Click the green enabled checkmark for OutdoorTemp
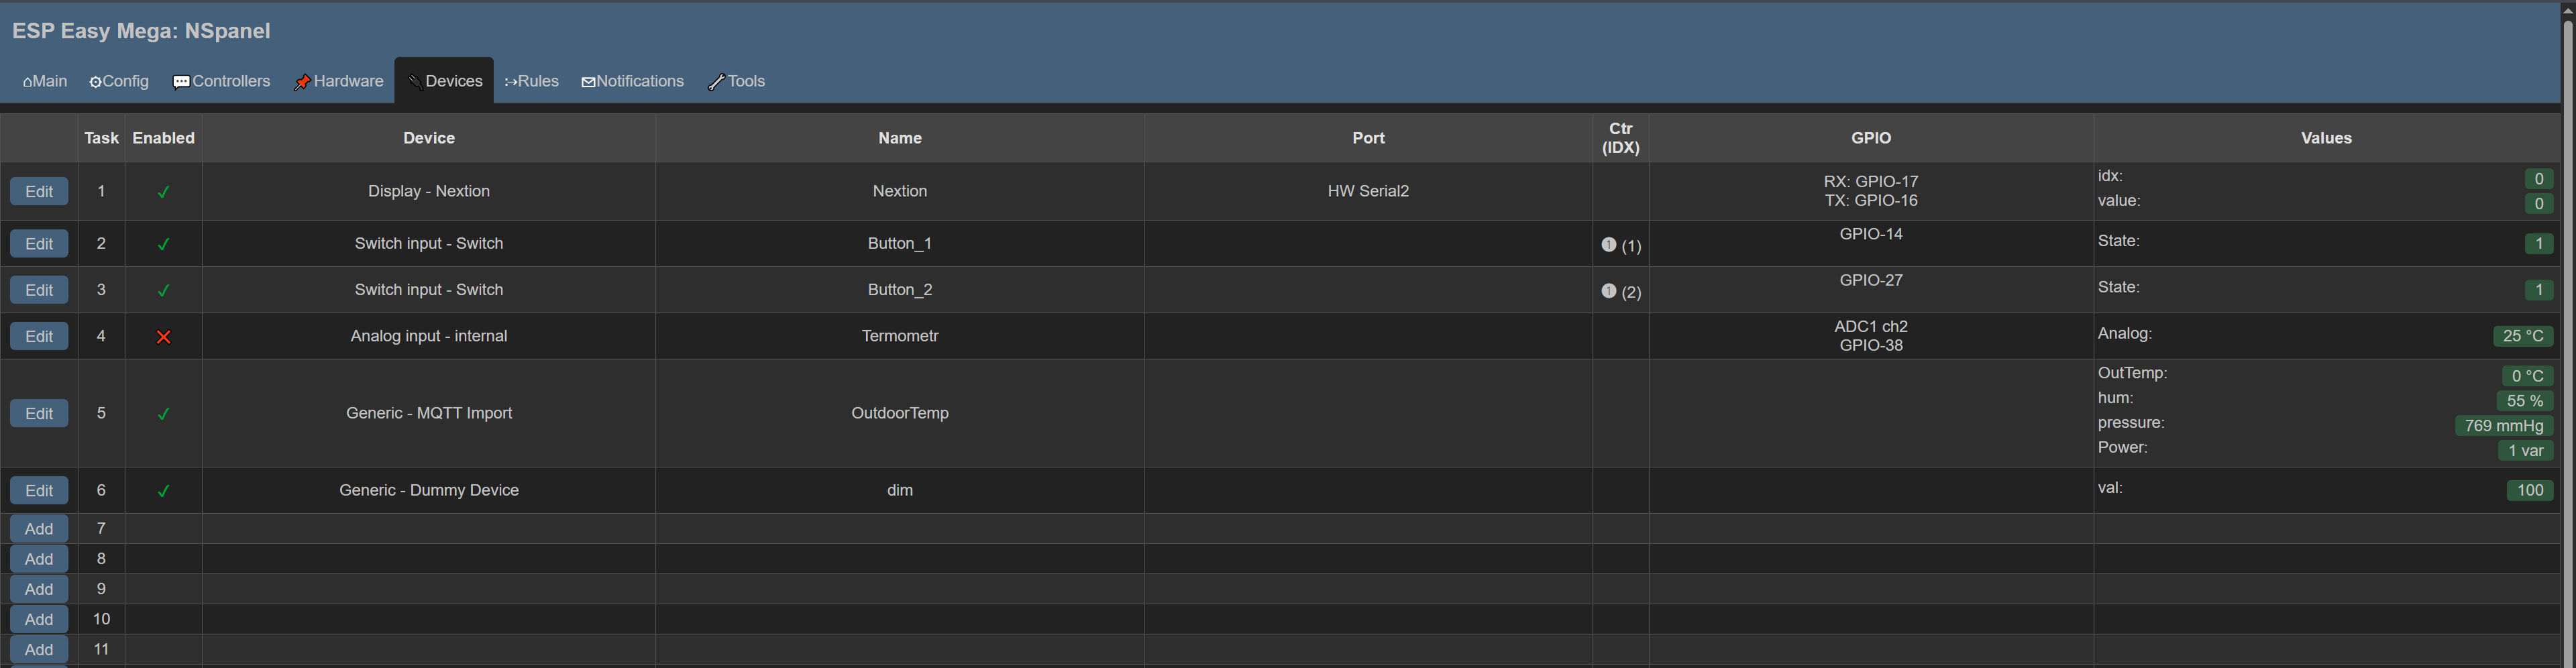Screen dimensions: 2576x668 [164, 414]
